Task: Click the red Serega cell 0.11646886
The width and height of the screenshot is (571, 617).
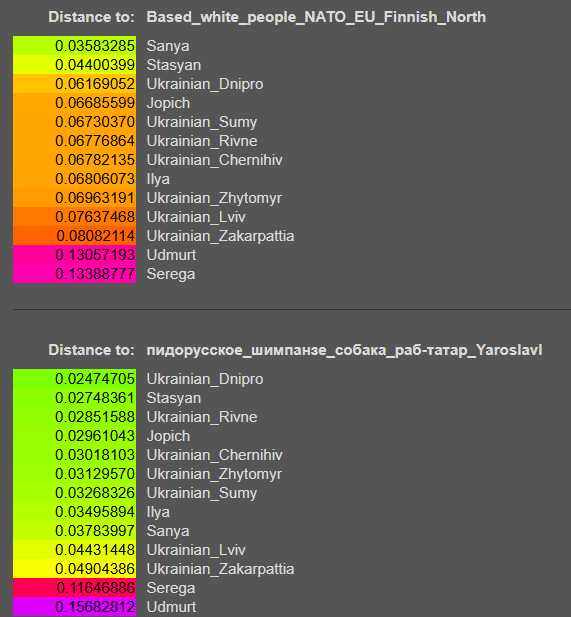Action: coord(74,587)
